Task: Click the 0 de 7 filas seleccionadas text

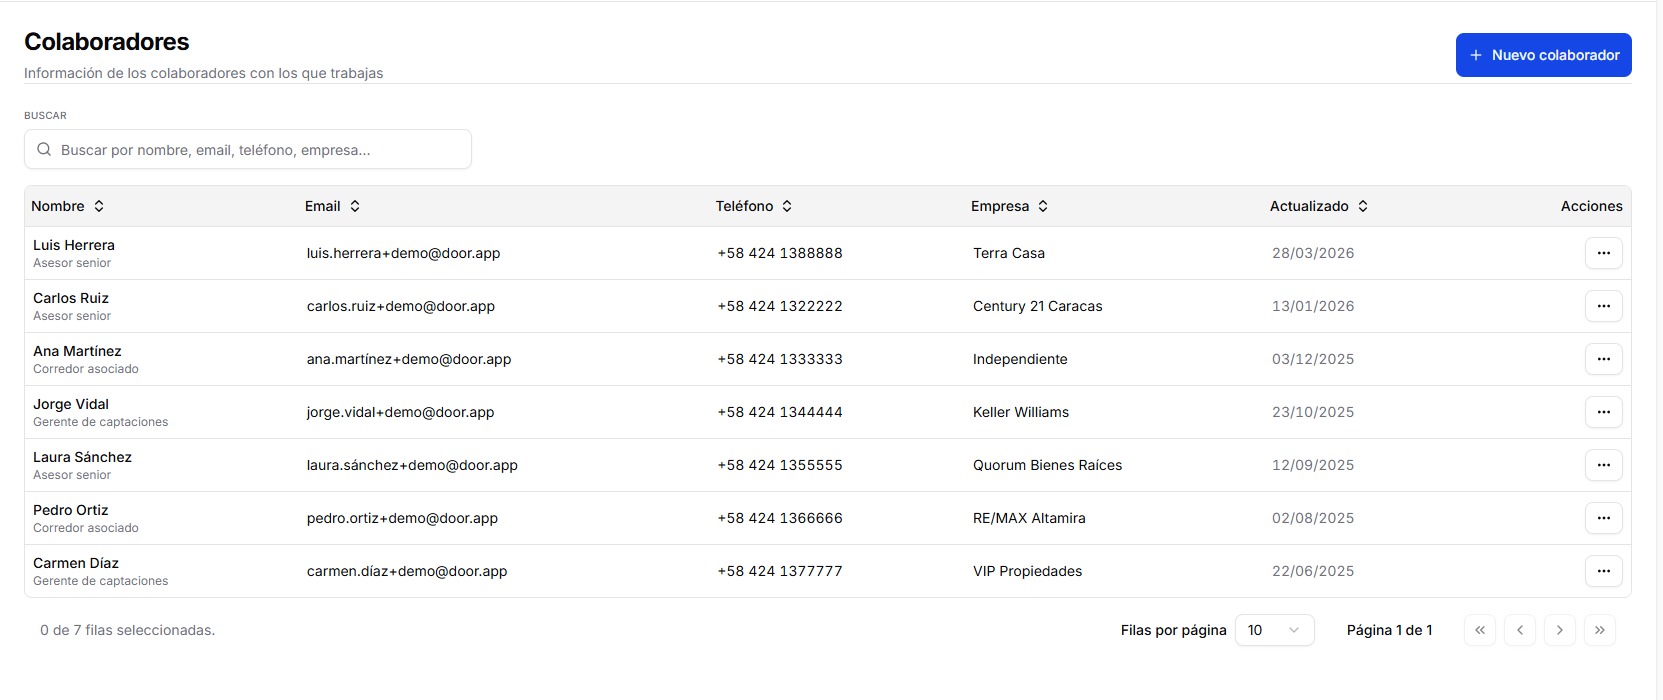Action: [128, 630]
